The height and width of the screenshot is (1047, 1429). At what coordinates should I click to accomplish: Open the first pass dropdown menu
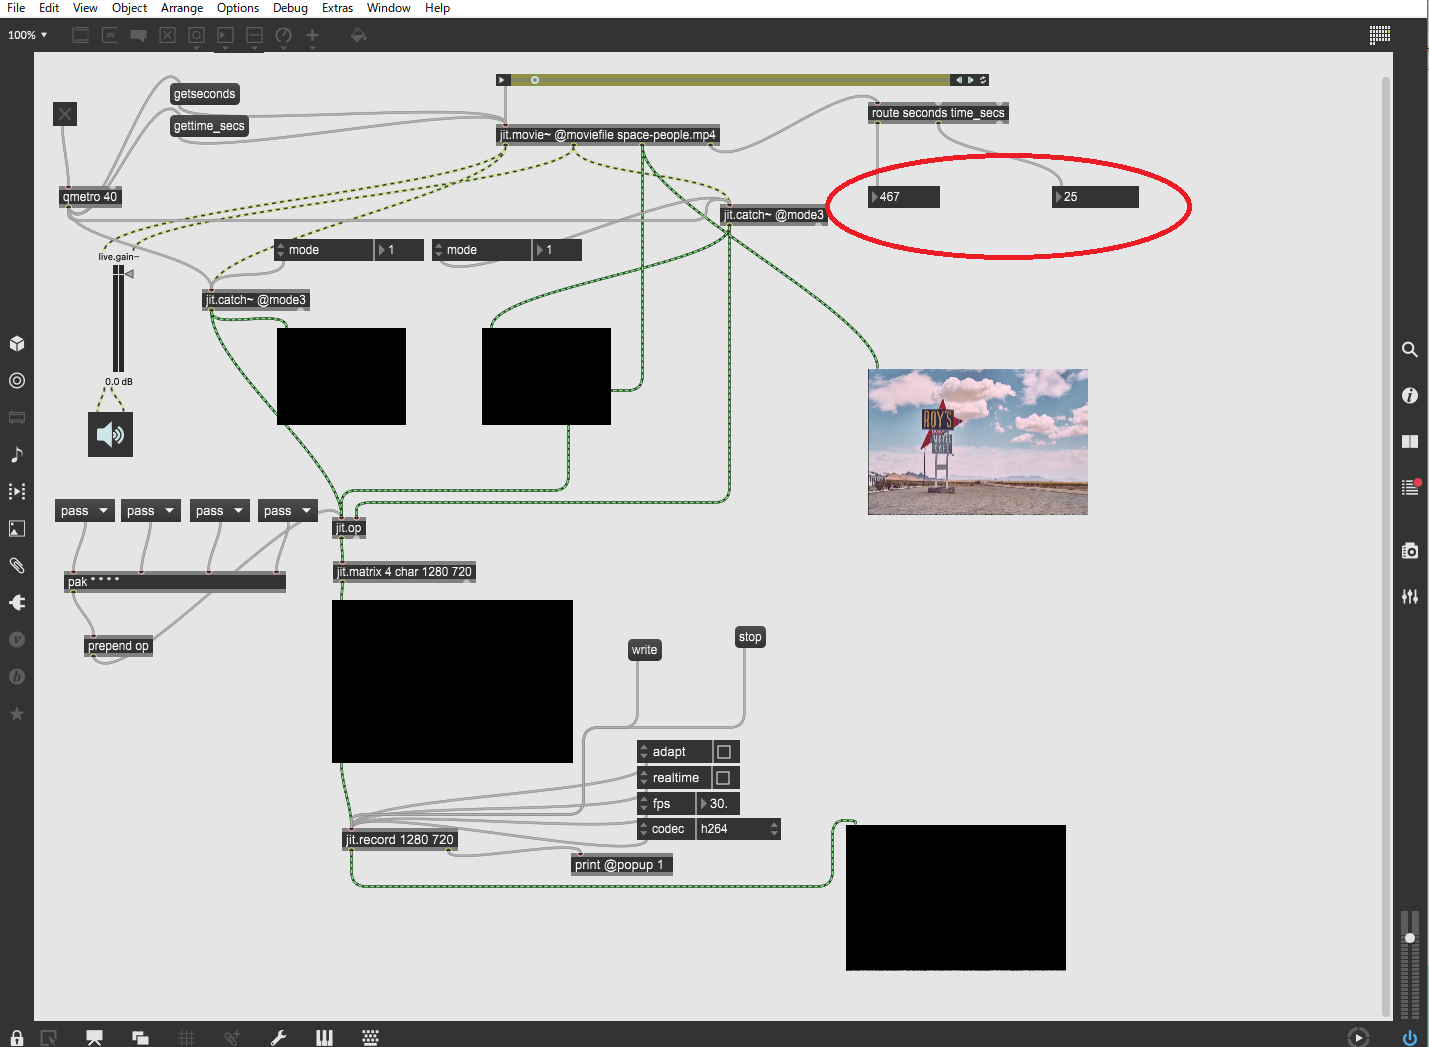85,511
